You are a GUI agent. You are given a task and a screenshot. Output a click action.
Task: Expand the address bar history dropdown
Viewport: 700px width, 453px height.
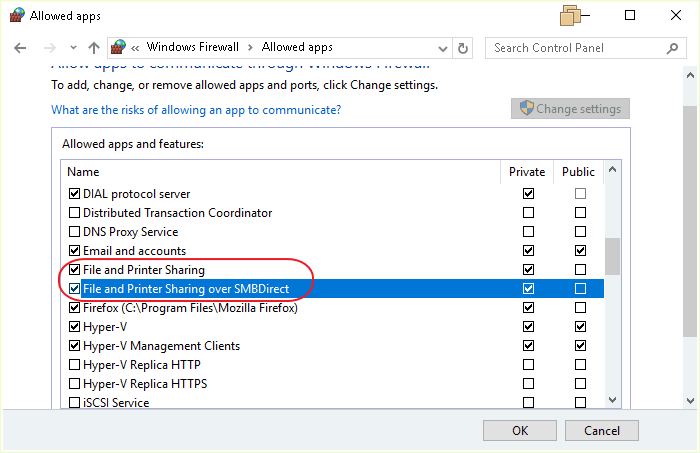[441, 48]
